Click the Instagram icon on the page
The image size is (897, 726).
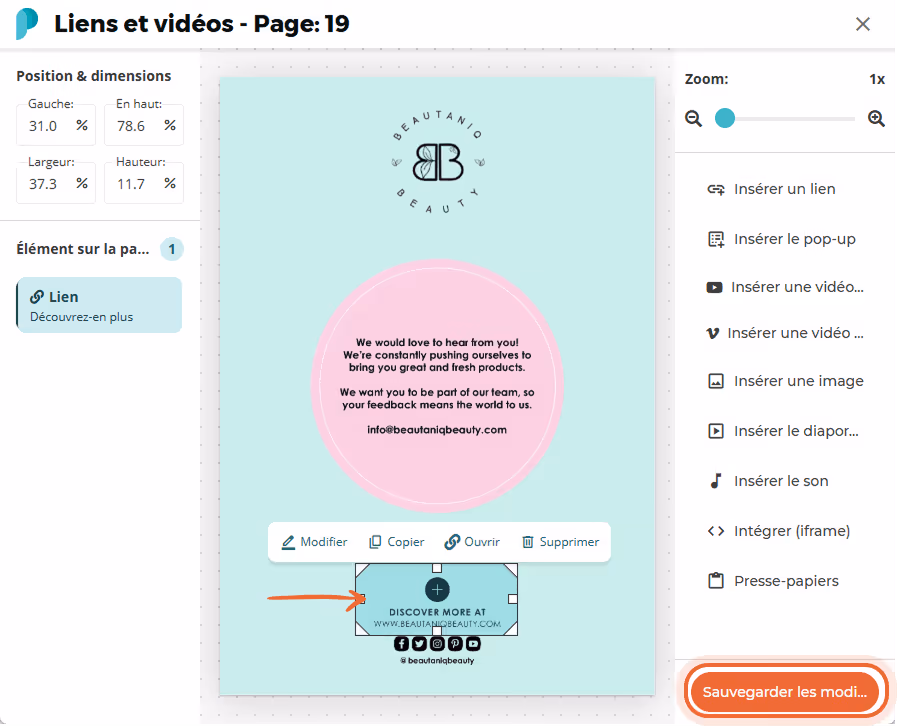[437, 644]
